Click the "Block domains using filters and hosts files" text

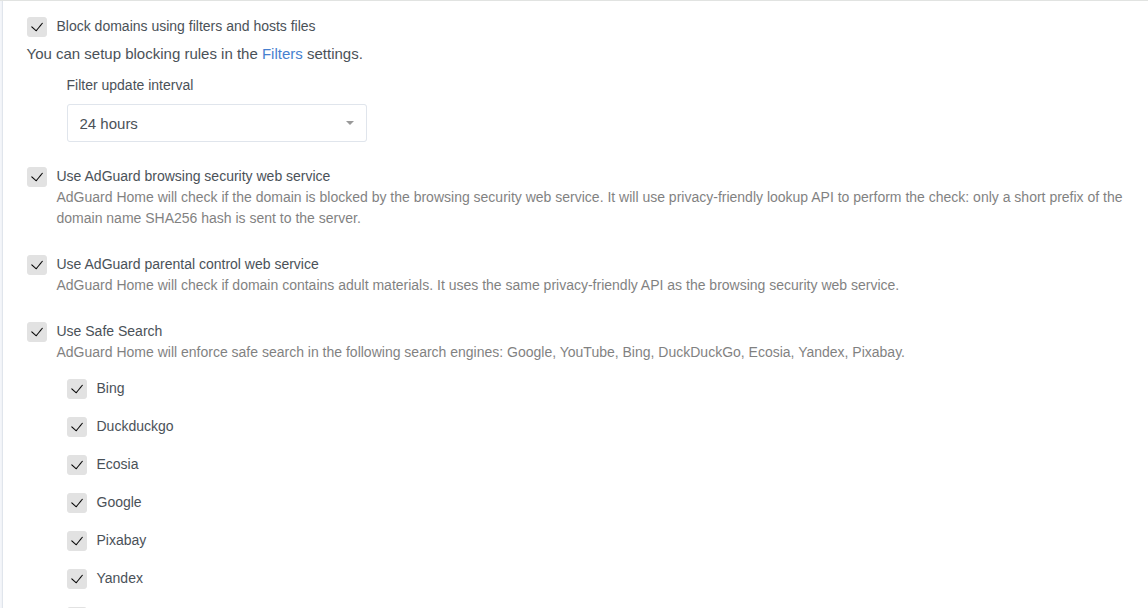pos(186,26)
